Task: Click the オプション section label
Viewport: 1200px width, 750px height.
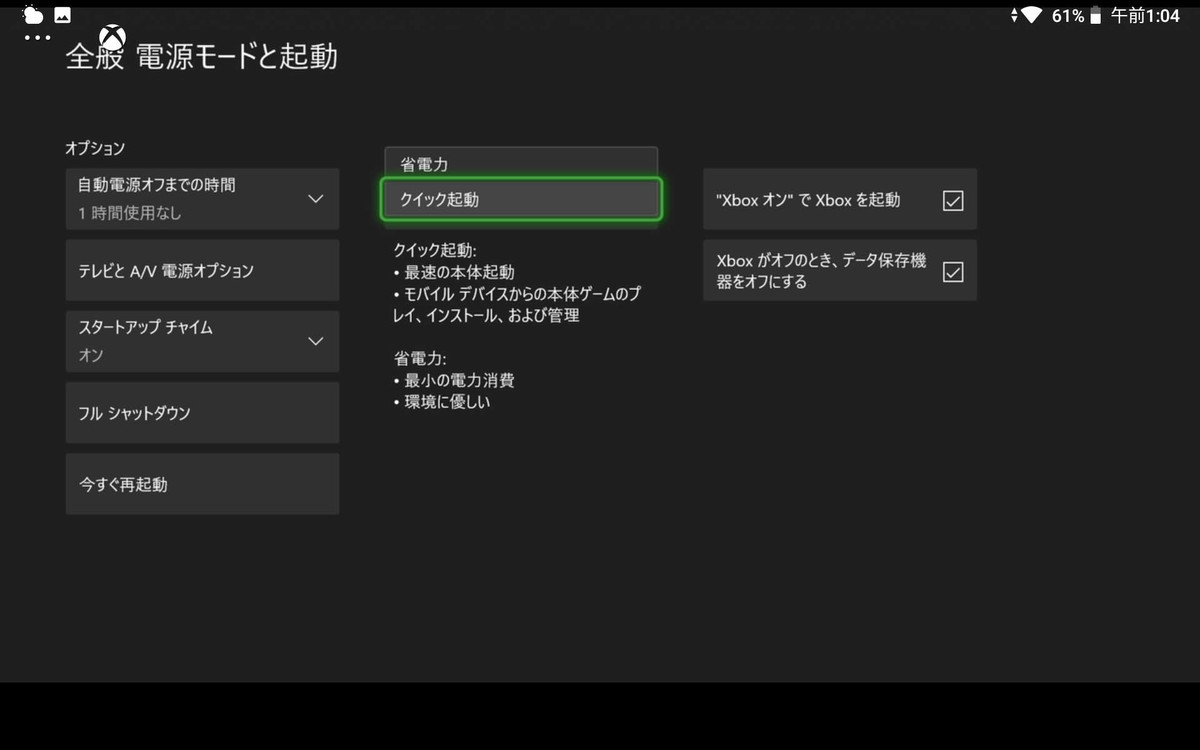Action: (x=95, y=148)
